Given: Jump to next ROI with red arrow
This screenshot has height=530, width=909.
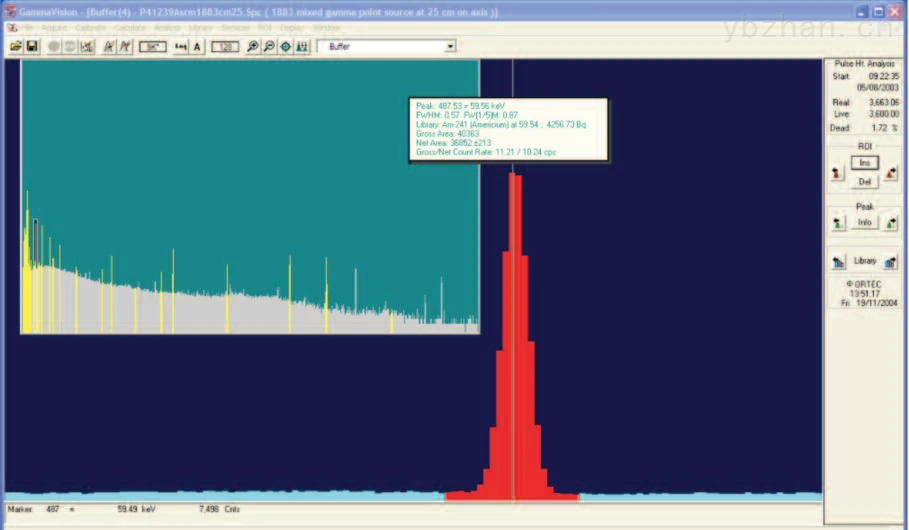Looking at the screenshot, I should click(891, 173).
